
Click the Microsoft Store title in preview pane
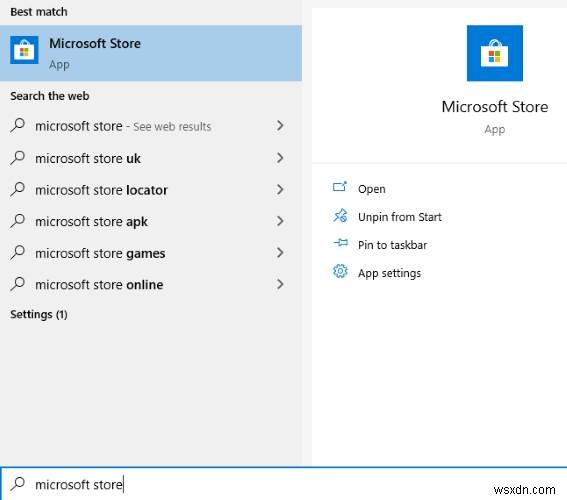pos(495,107)
